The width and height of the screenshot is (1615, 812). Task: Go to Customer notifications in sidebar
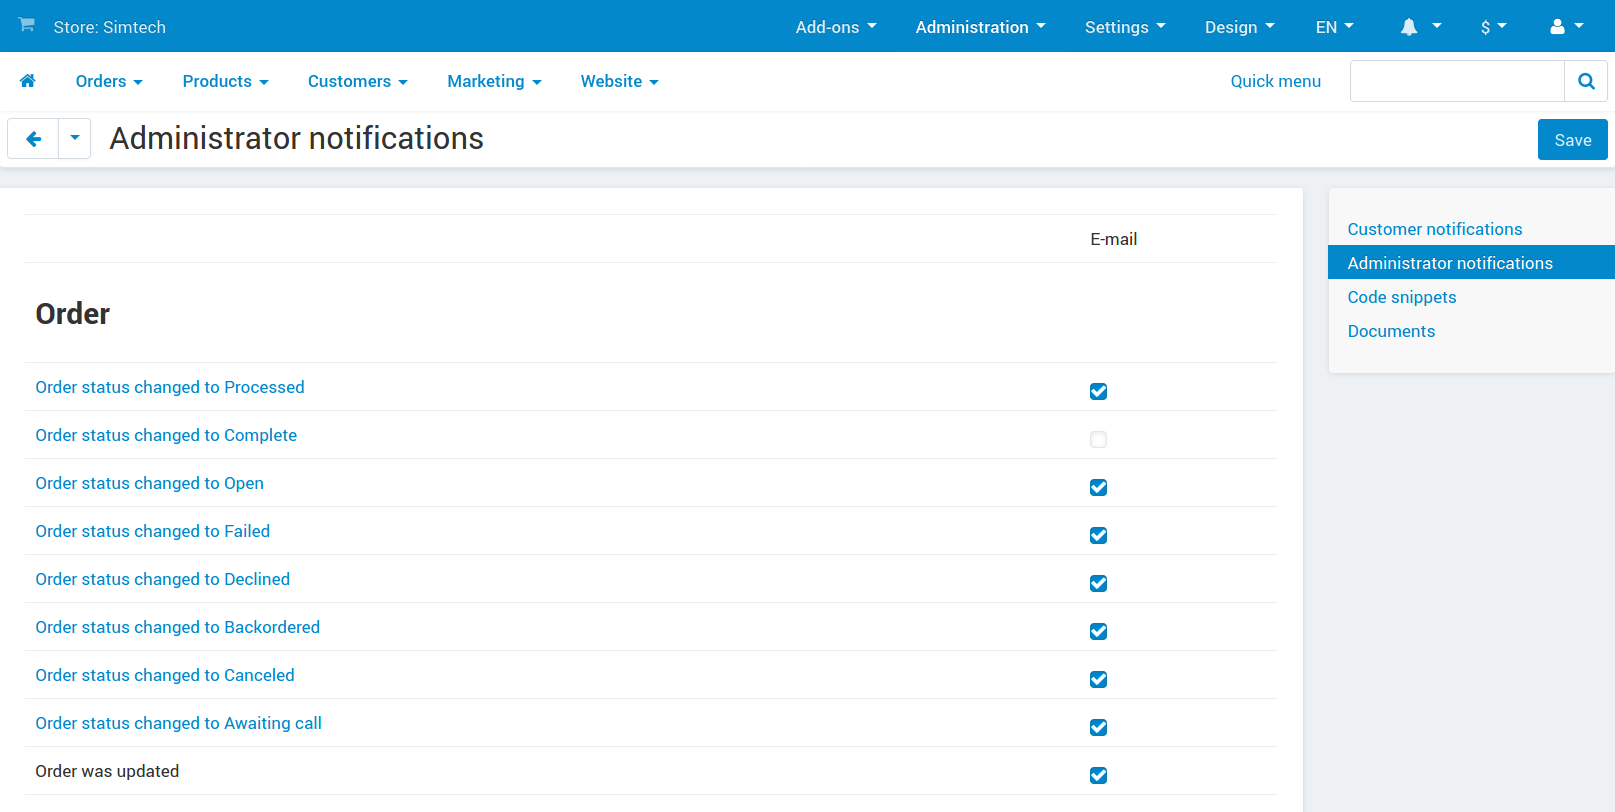click(x=1434, y=229)
